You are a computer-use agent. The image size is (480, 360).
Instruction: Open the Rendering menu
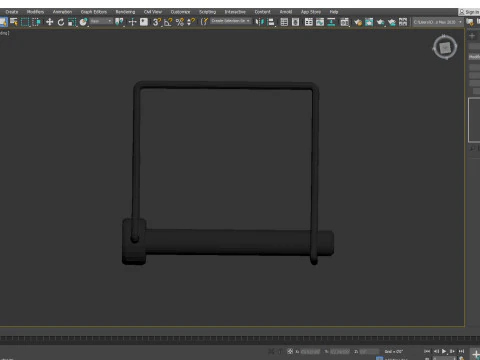pyautogui.click(x=125, y=12)
